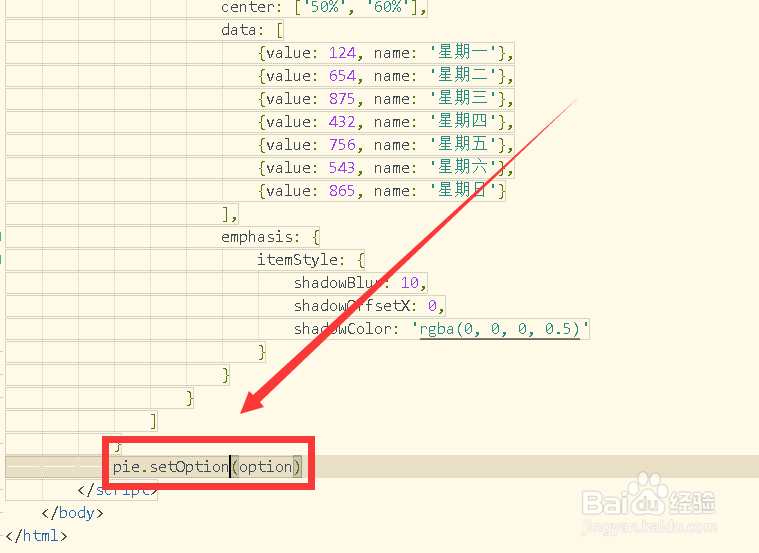This screenshot has width=759, height=553.
Task: Place cursor on 'emphasis' keyword
Action: (x=257, y=237)
